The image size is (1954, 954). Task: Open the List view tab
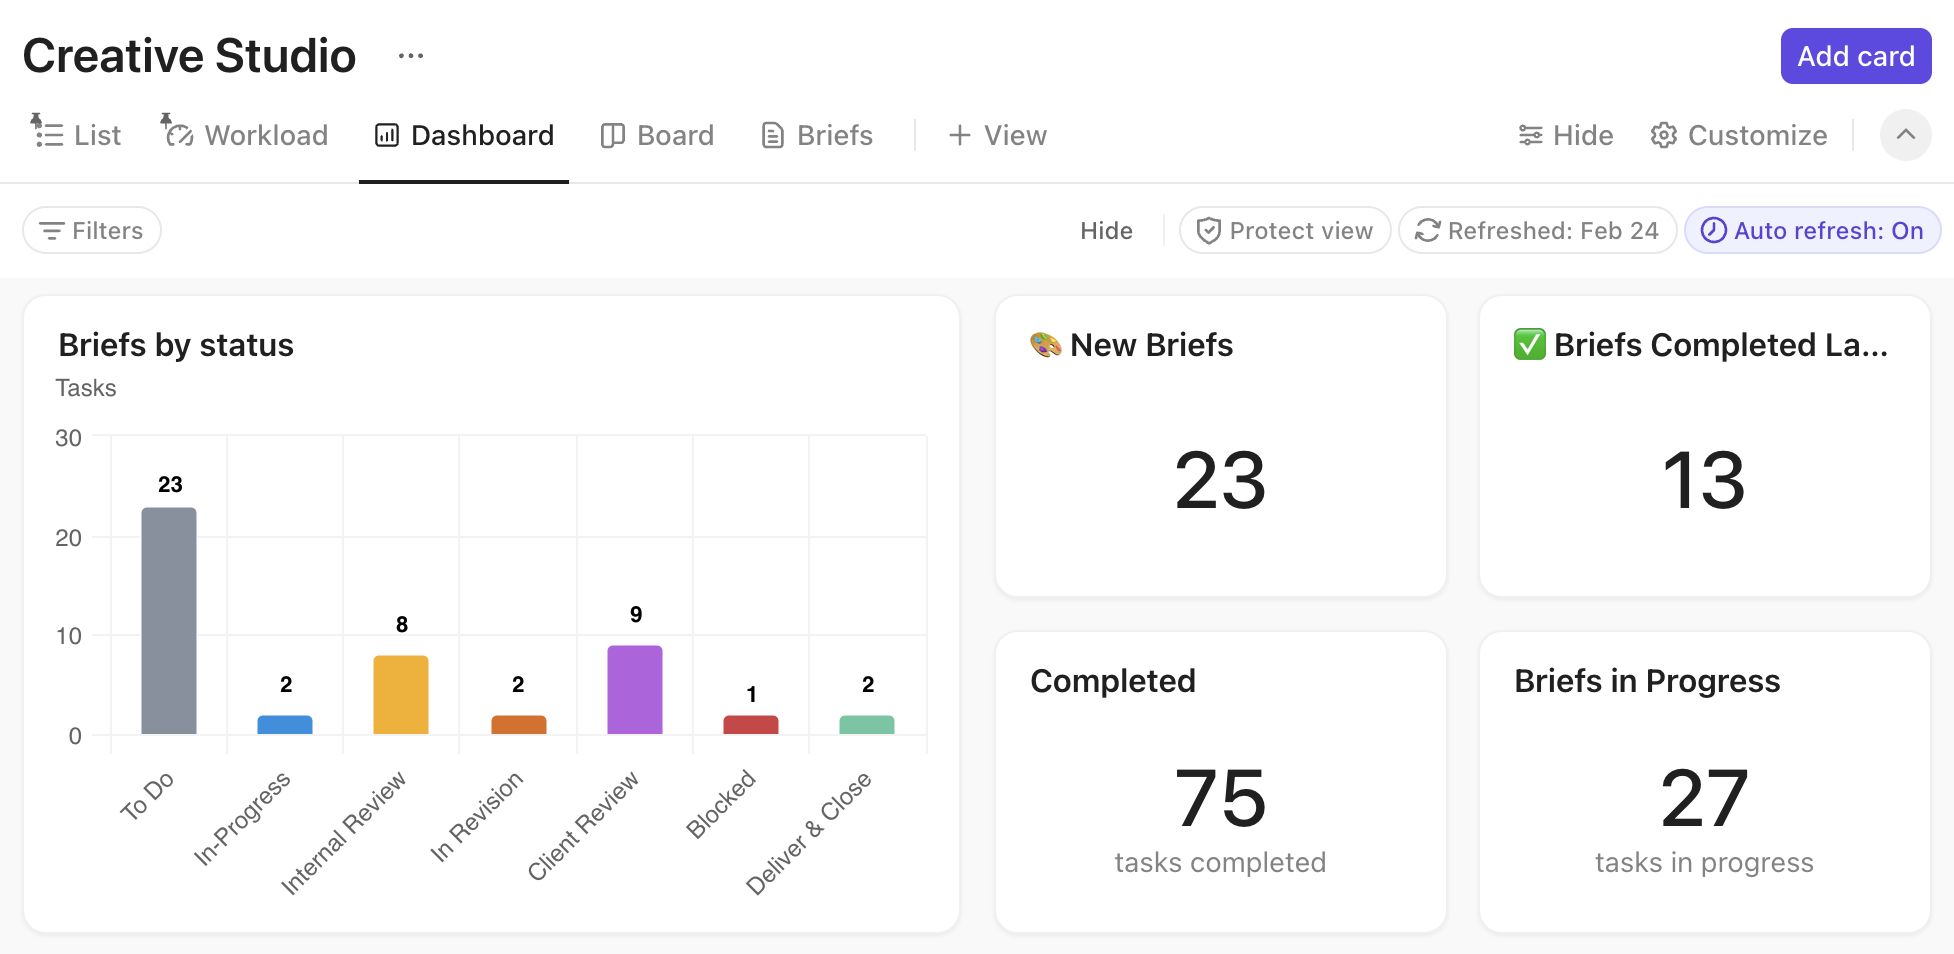coord(76,135)
